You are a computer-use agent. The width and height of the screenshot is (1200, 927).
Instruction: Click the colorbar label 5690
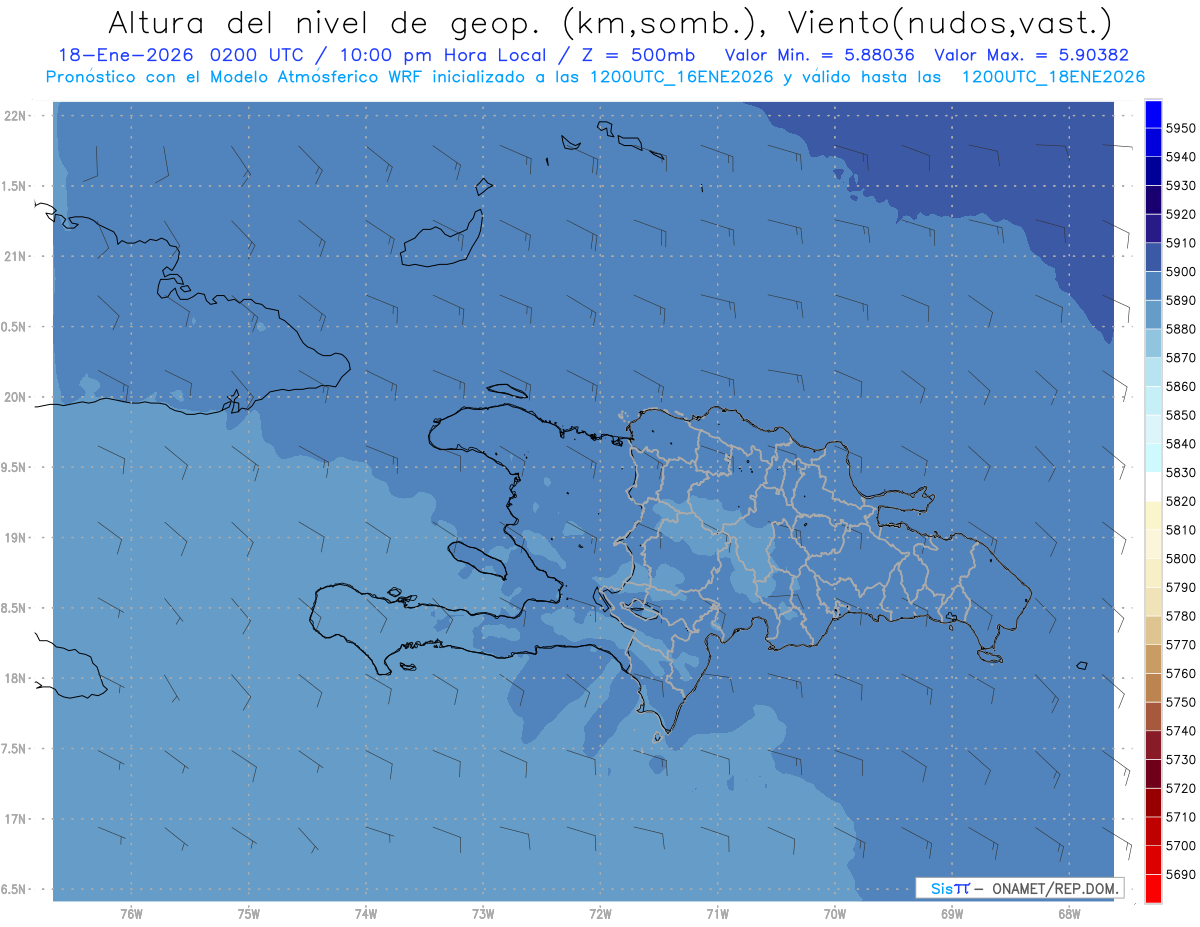[x=1180, y=875]
